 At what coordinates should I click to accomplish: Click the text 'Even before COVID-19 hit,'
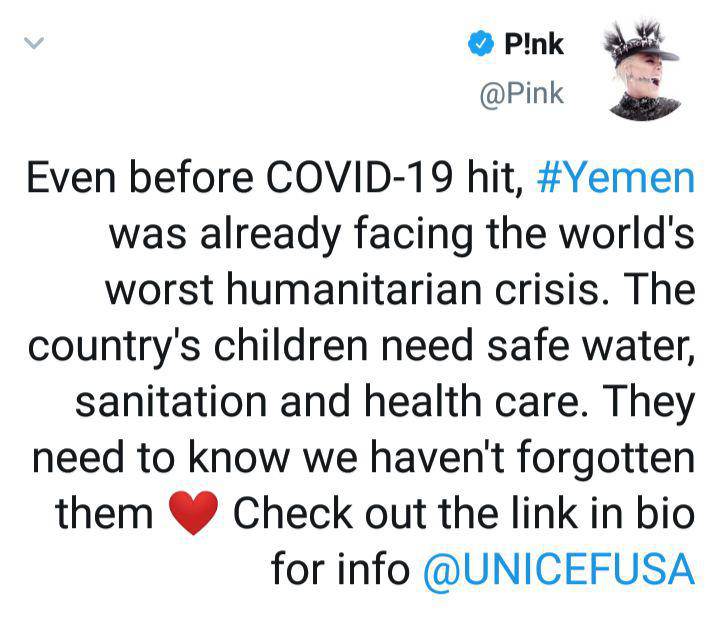tap(275, 178)
